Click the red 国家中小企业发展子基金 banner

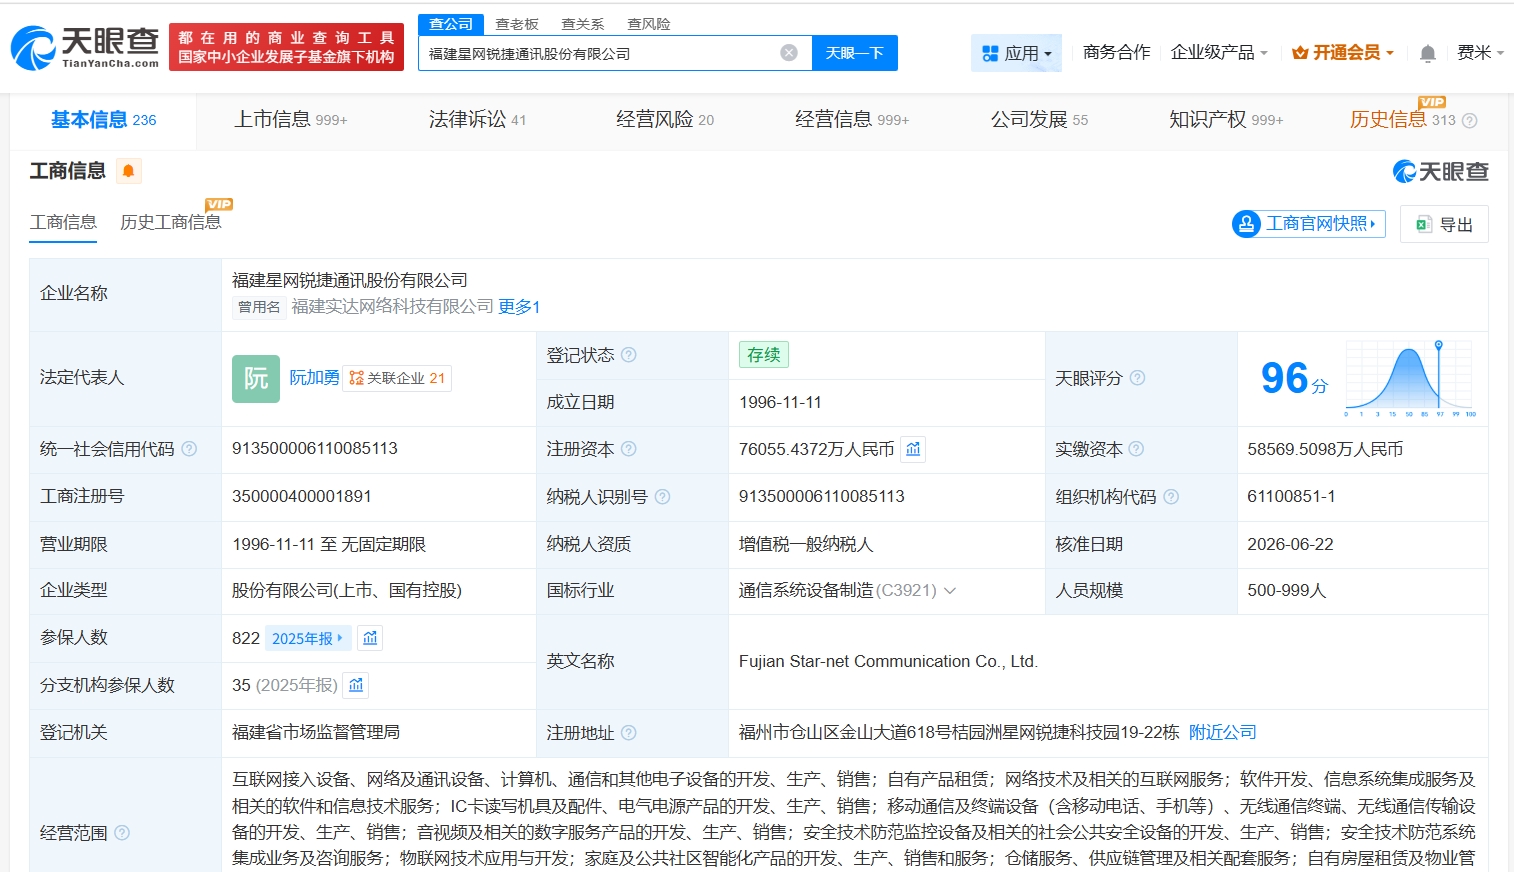(x=286, y=47)
